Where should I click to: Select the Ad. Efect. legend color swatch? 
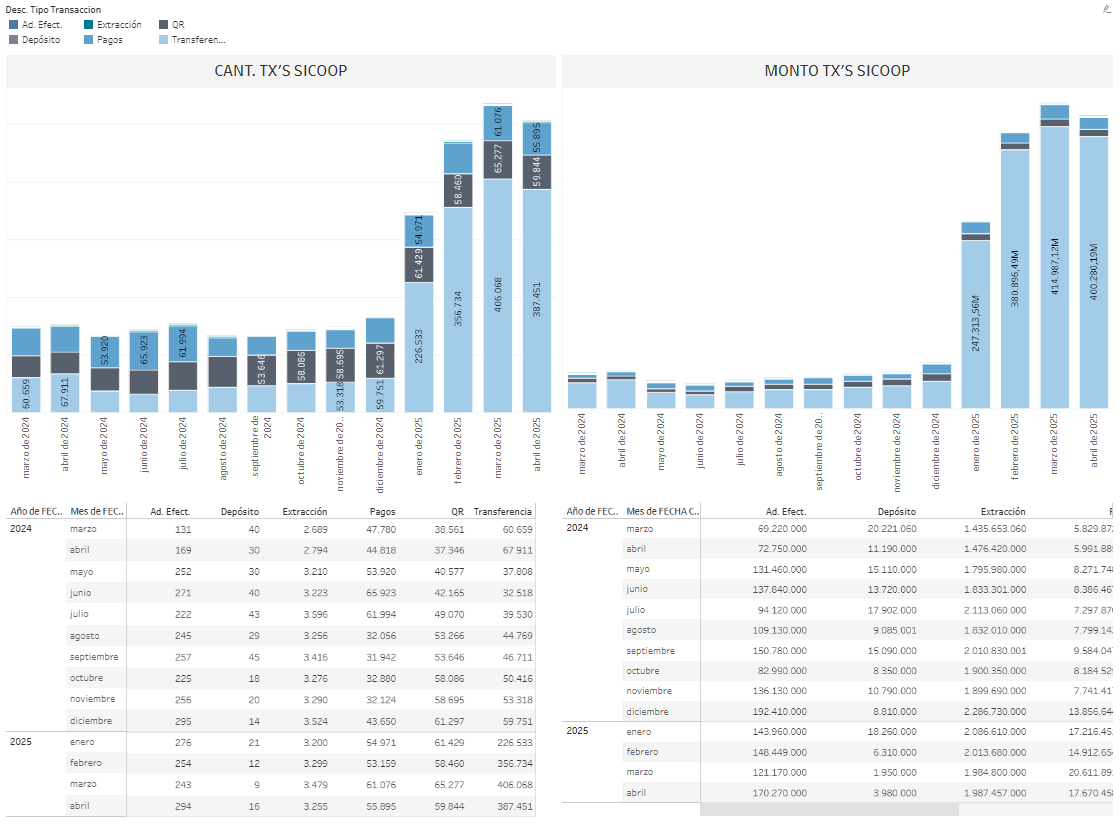click(x=13, y=24)
